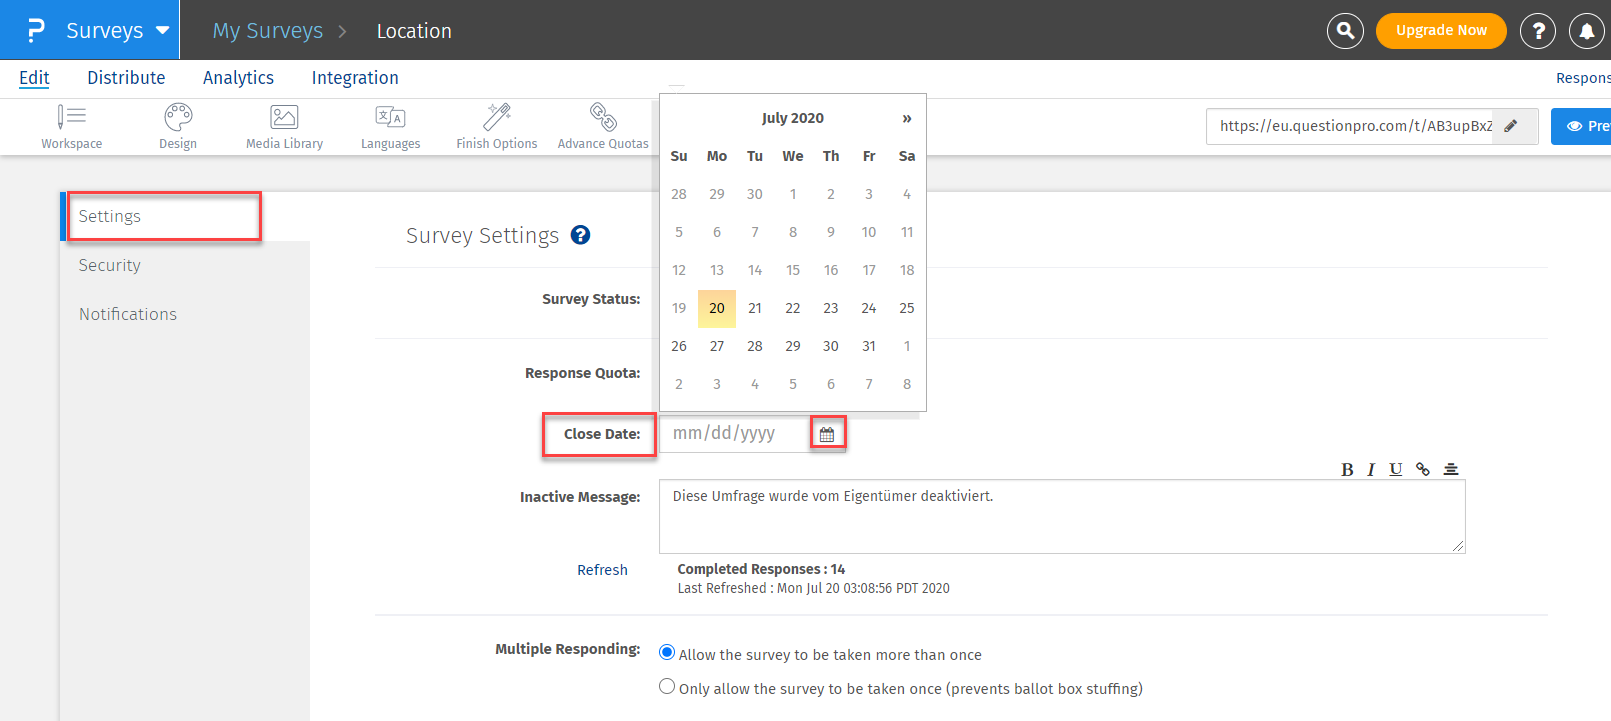
Task: Select 'Only allow the survey to be taken once'
Action: (x=667, y=687)
